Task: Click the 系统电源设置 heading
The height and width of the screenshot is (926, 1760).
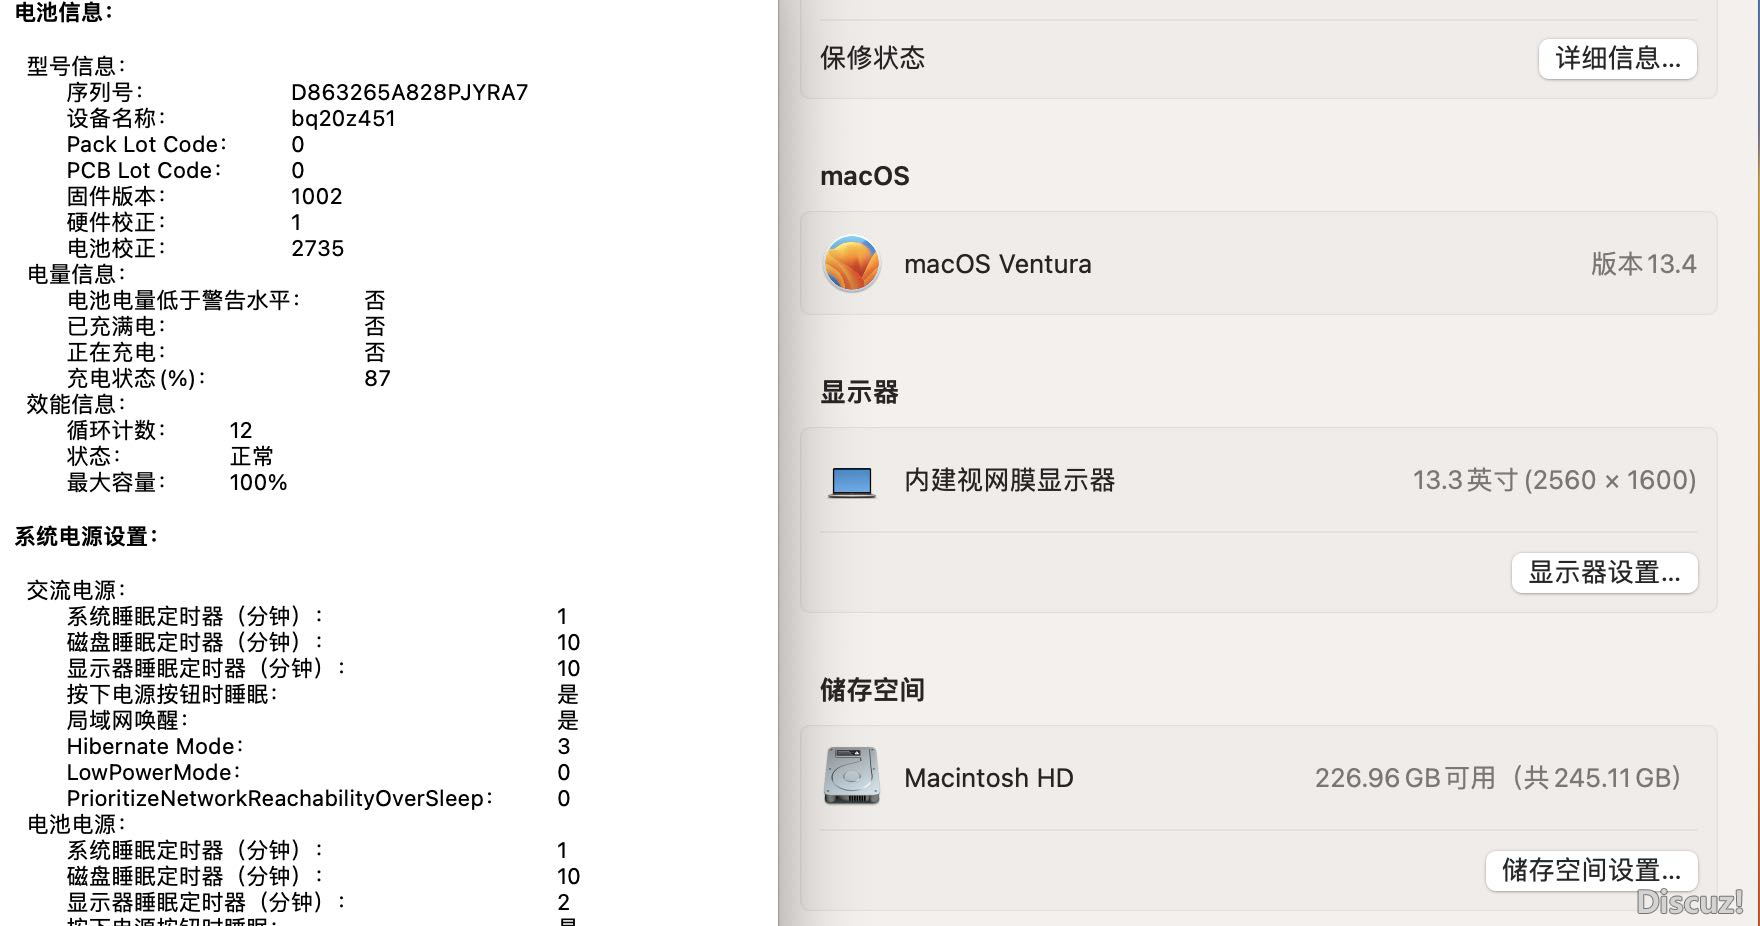Action: pos(86,536)
